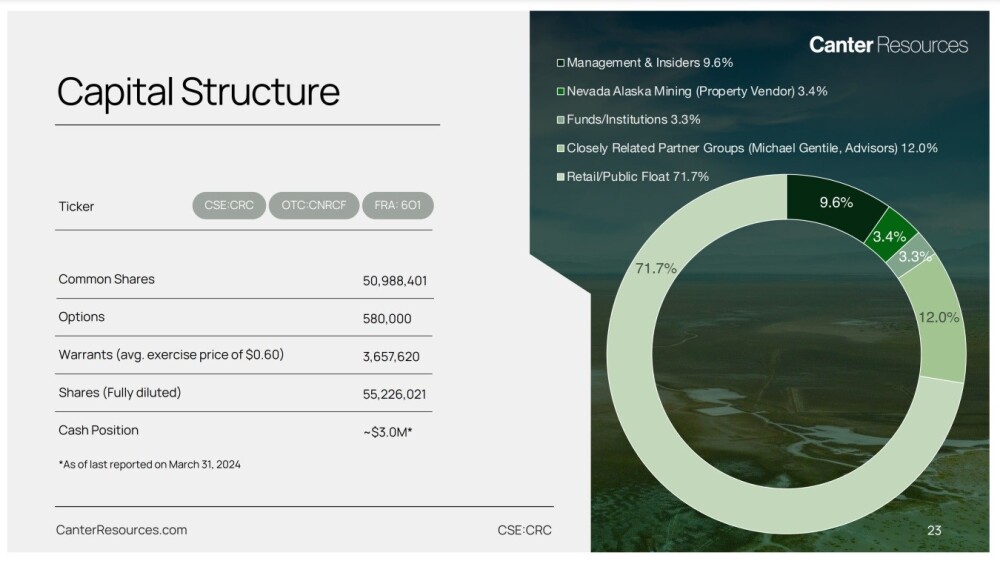Click the Warrants row label
Screen dimensions: 1000x564
click(x=171, y=355)
